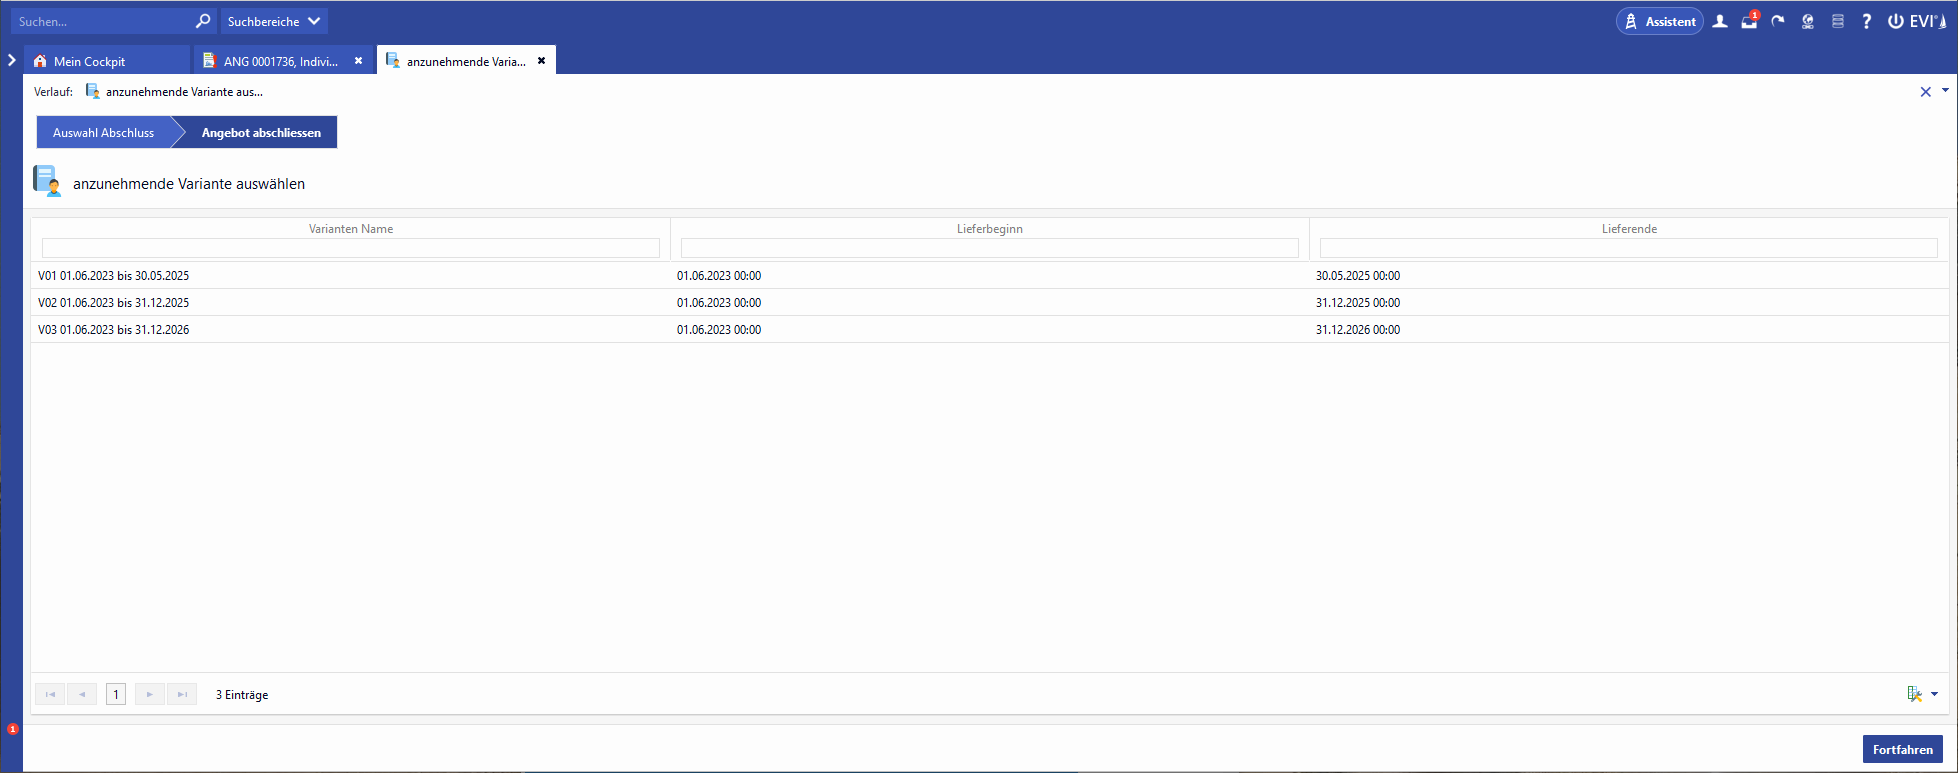Click the magnifier search icon
This screenshot has height=773, width=1958.
[x=203, y=21]
